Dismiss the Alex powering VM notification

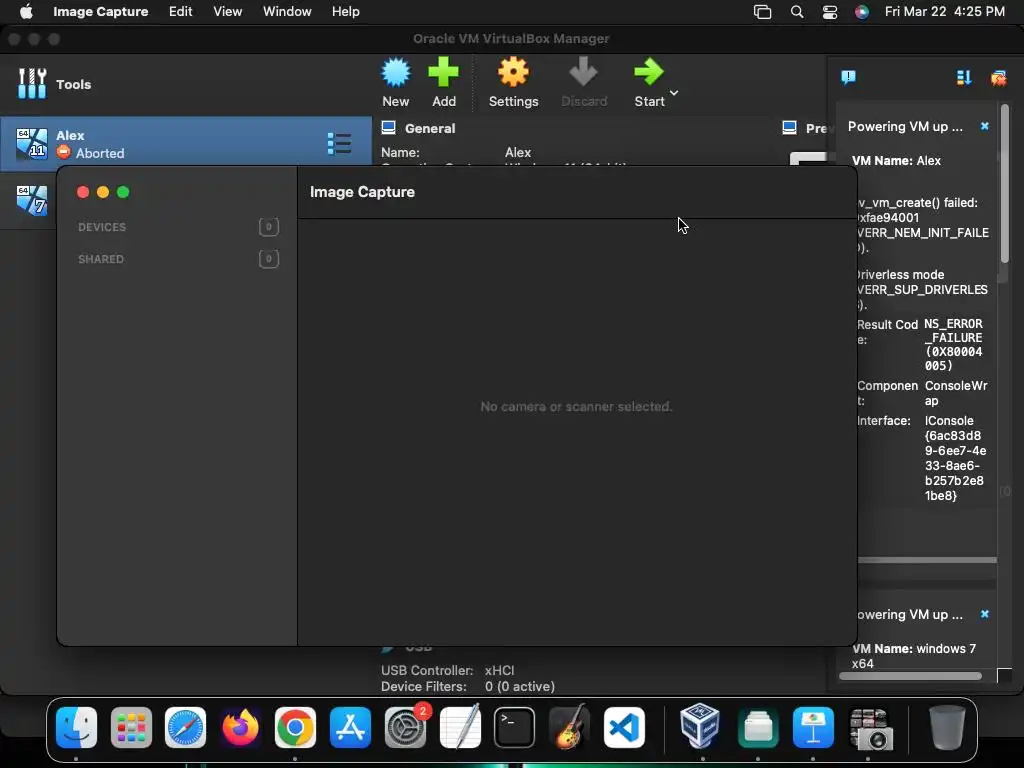pos(985,126)
